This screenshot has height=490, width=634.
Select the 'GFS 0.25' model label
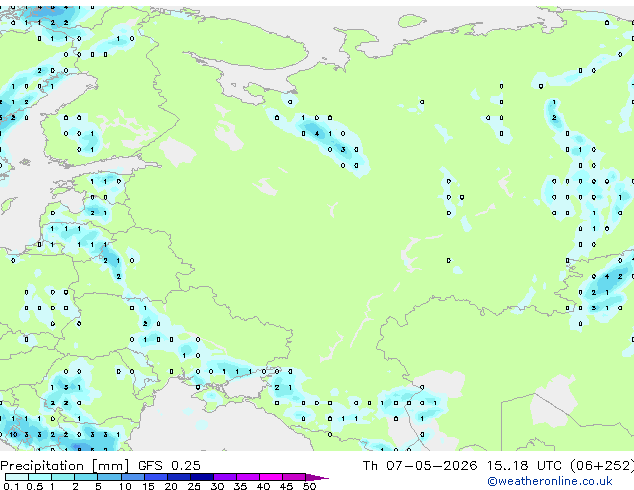(169, 466)
